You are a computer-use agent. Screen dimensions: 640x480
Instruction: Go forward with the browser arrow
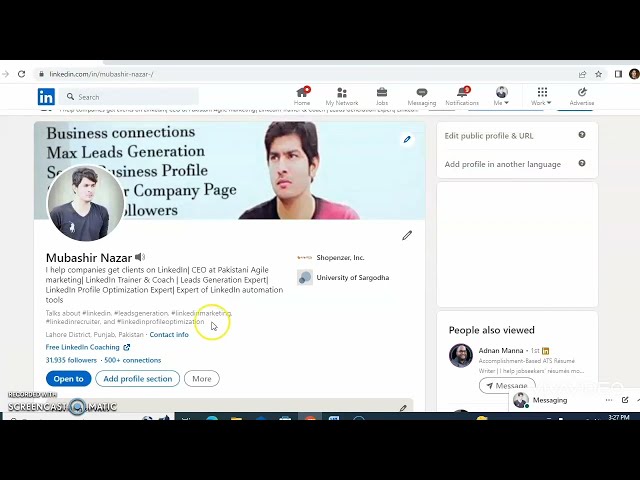[x=5, y=74]
